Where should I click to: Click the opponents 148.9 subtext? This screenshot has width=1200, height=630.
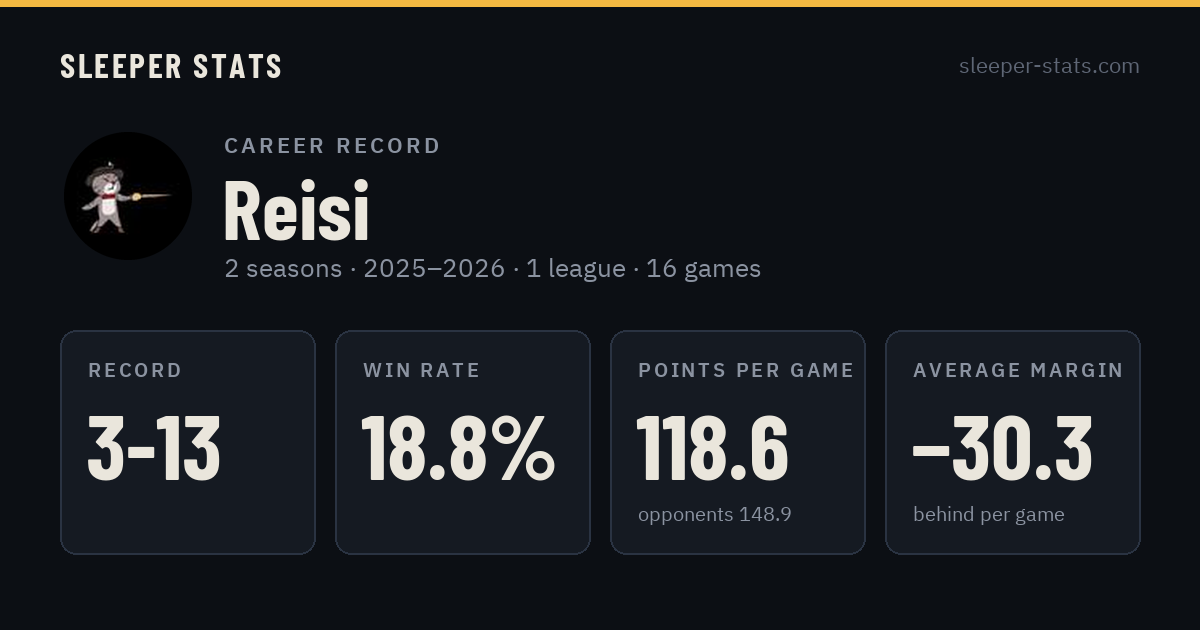click(x=715, y=514)
